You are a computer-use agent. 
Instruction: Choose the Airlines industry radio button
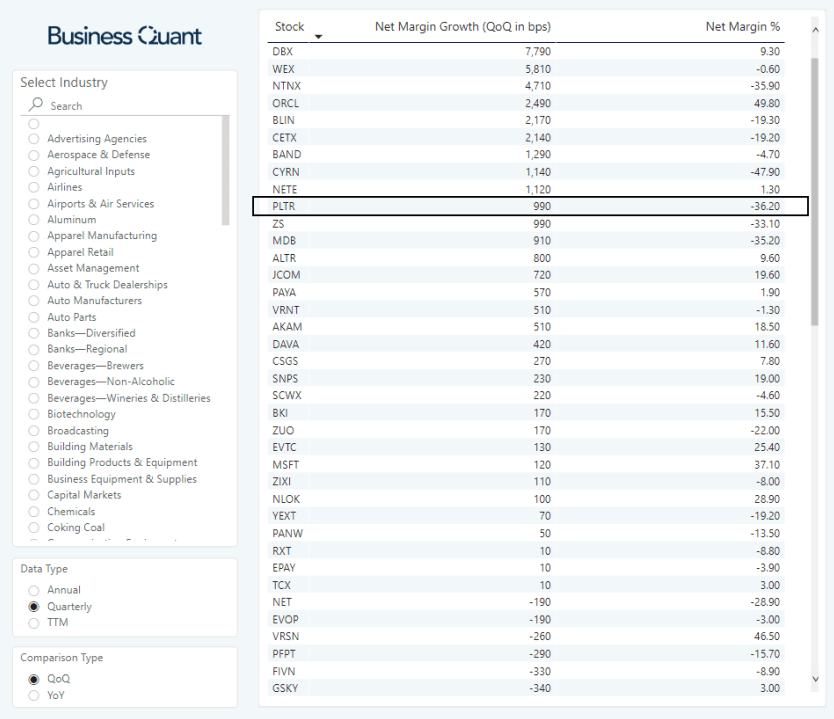(x=34, y=187)
